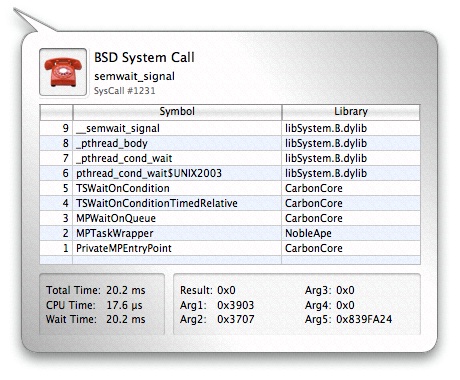Click the semwait_signal call name
Viewport: 460px width, 380px height.
[x=134, y=76]
